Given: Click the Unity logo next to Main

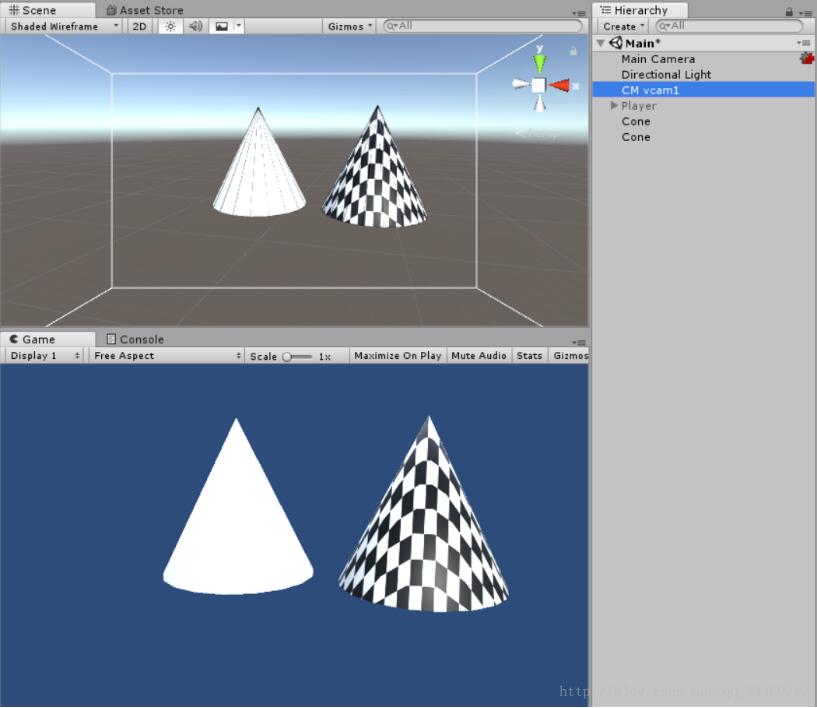Looking at the screenshot, I should pos(616,43).
